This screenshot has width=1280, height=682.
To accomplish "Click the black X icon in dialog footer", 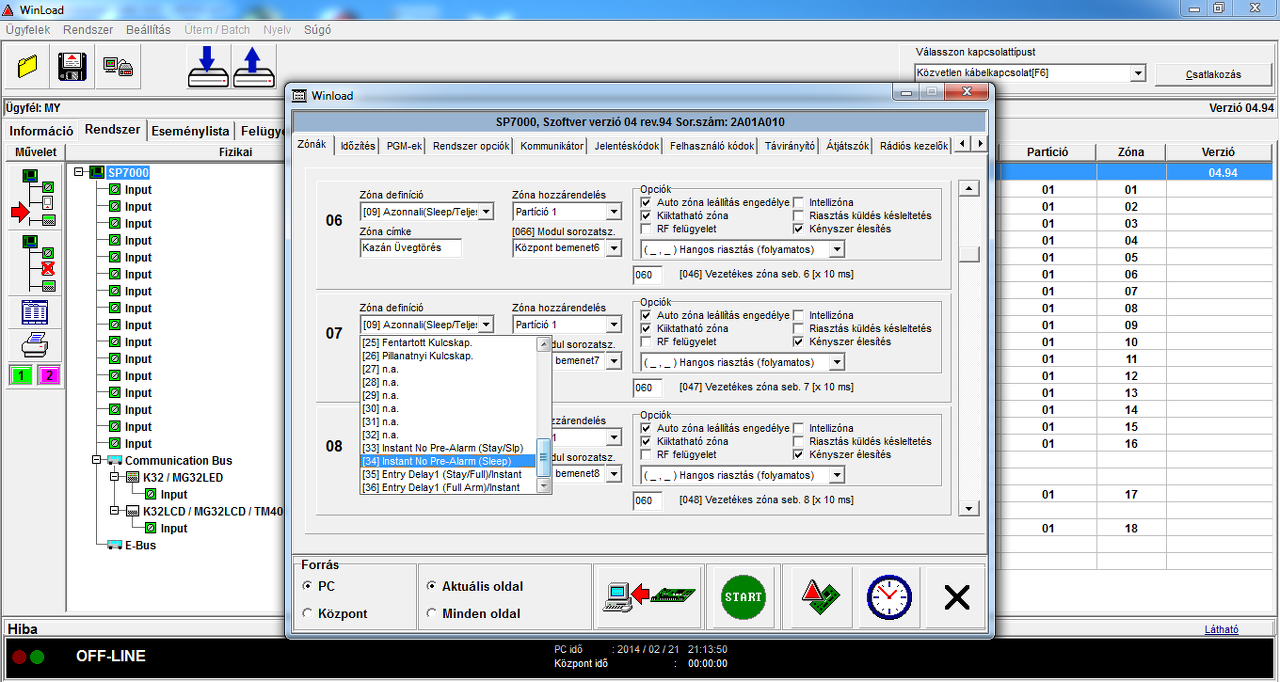I will click(x=957, y=597).
